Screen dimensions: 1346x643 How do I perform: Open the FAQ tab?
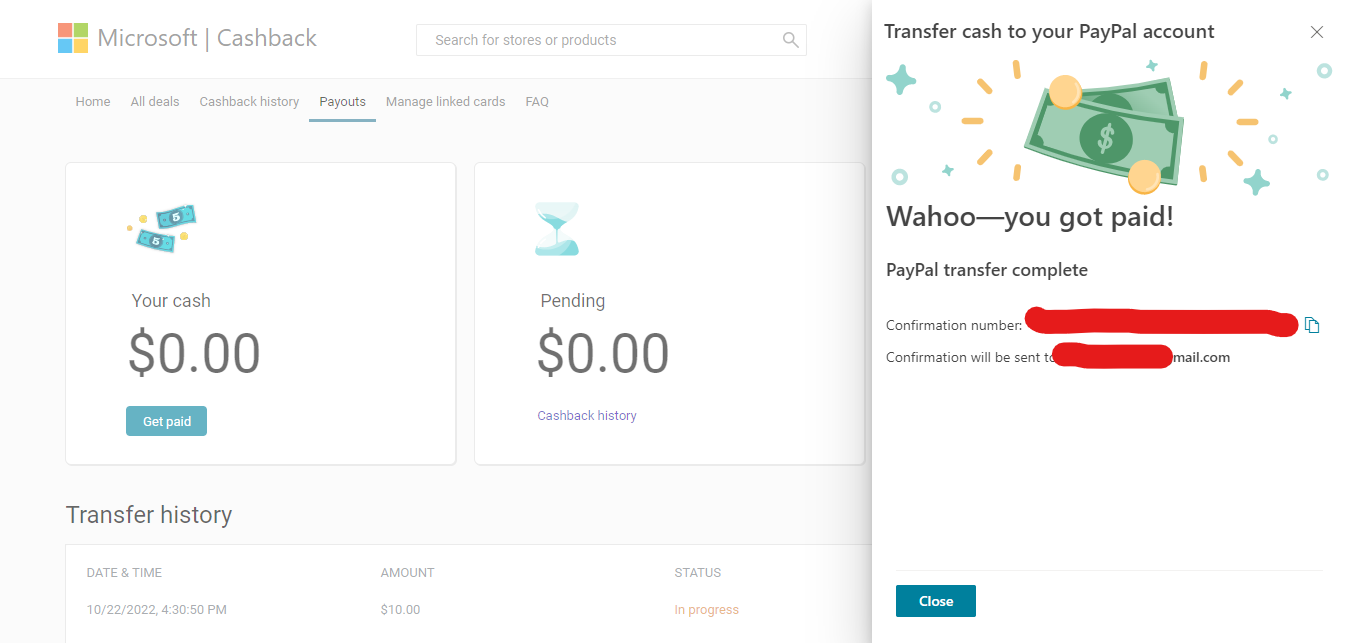tap(537, 102)
